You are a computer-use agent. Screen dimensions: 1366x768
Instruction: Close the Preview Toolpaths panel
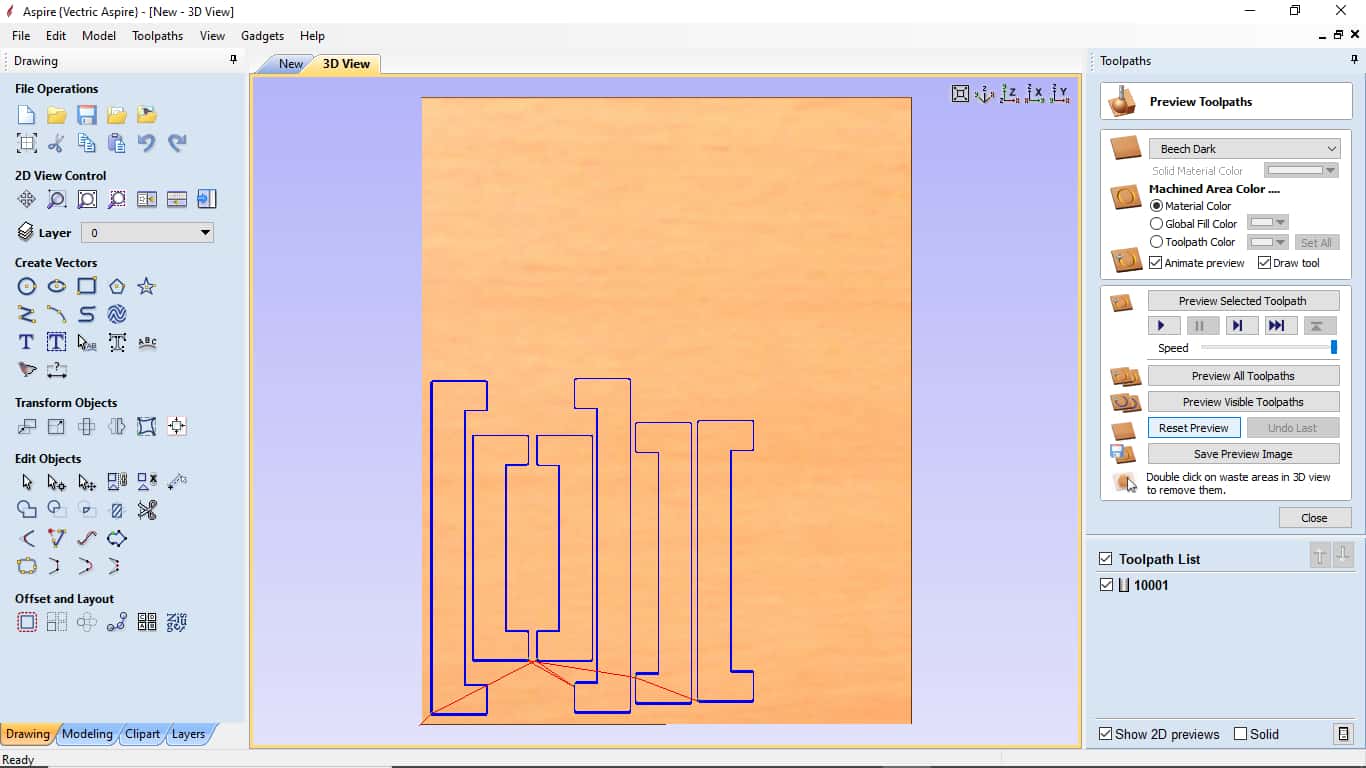(x=1314, y=518)
